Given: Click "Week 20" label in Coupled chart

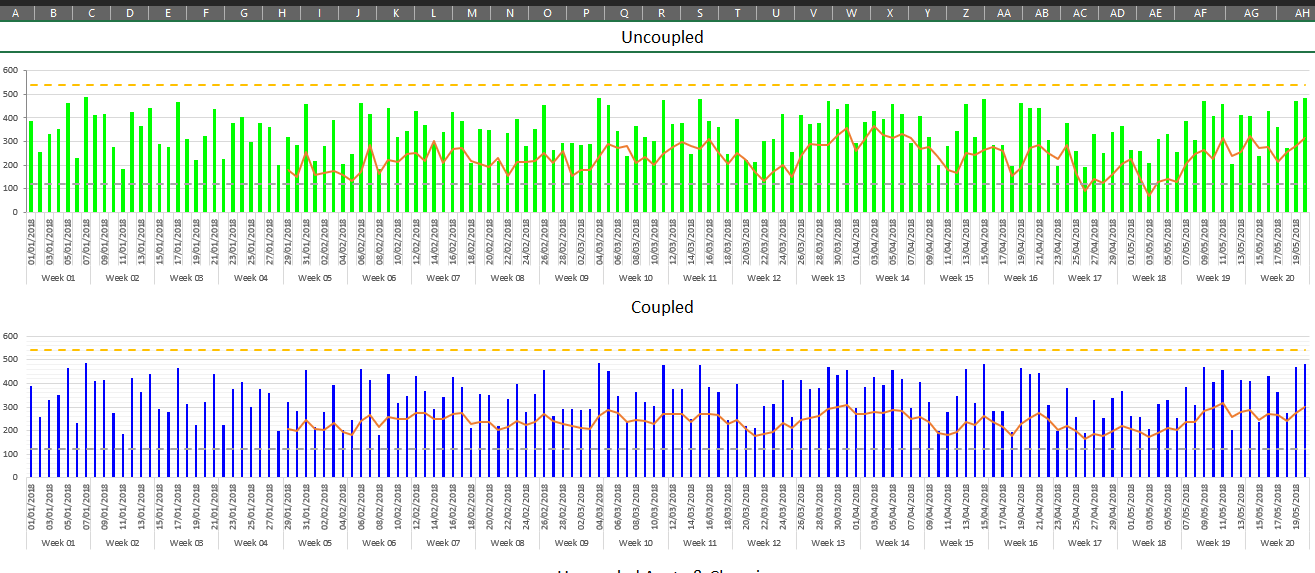Looking at the screenshot, I should coord(1276,543).
